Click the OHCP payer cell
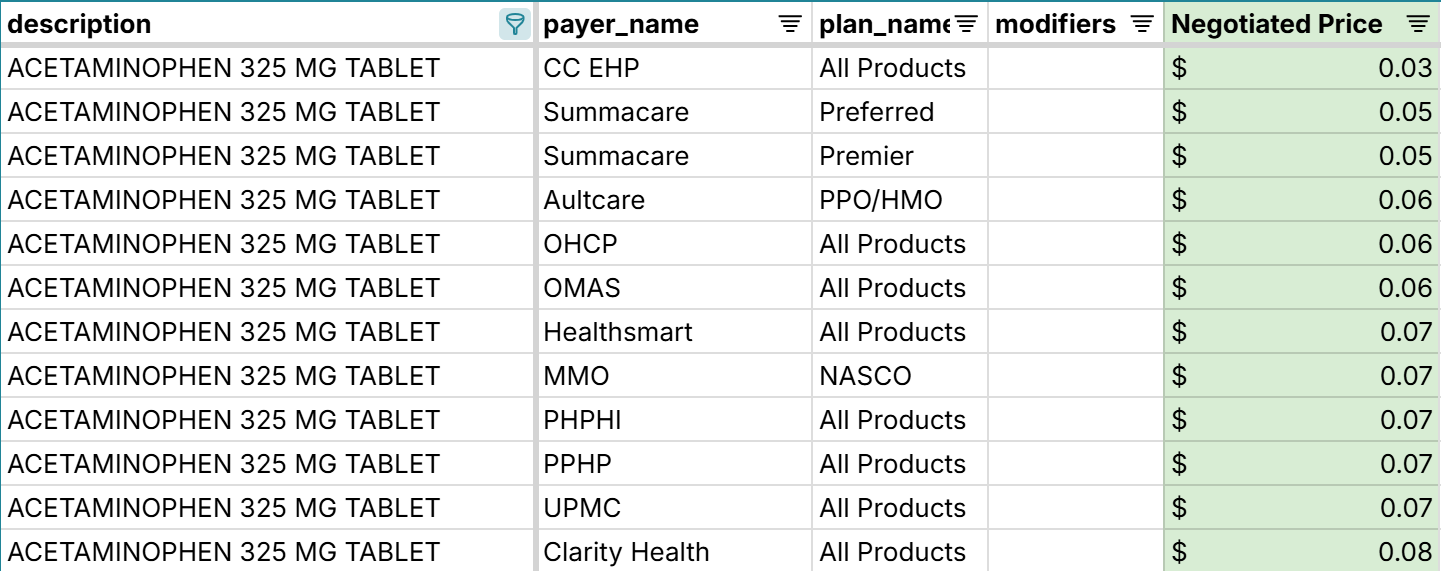This screenshot has height=571, width=1441. tap(581, 244)
